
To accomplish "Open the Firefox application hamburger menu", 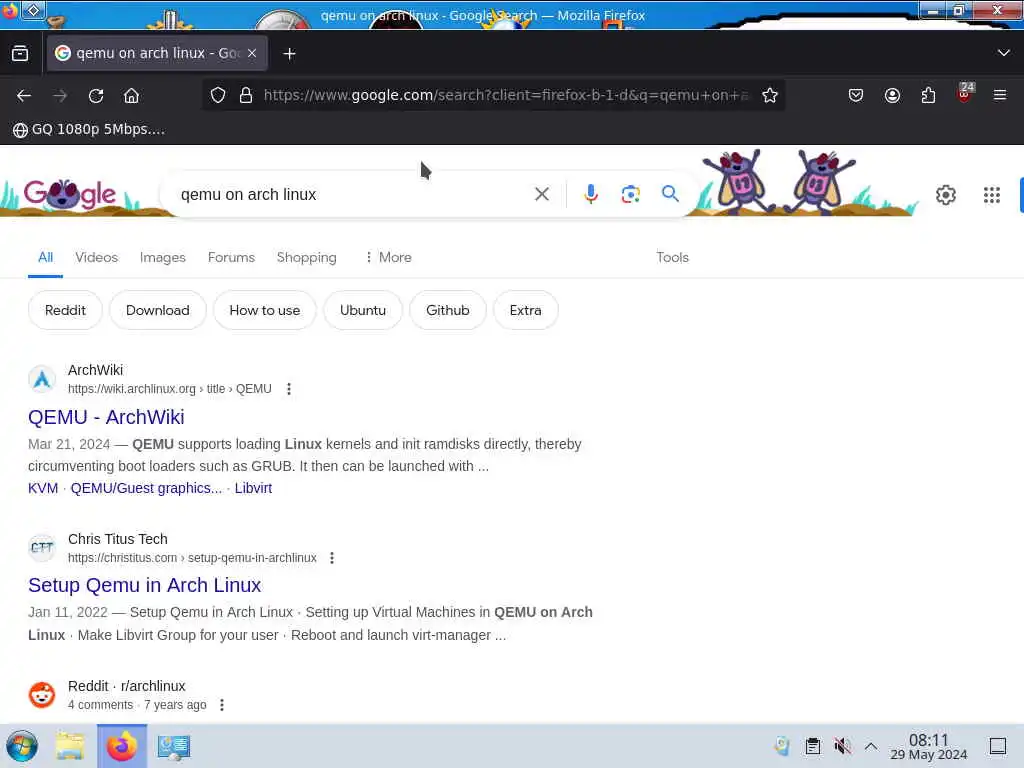I will [1000, 95].
